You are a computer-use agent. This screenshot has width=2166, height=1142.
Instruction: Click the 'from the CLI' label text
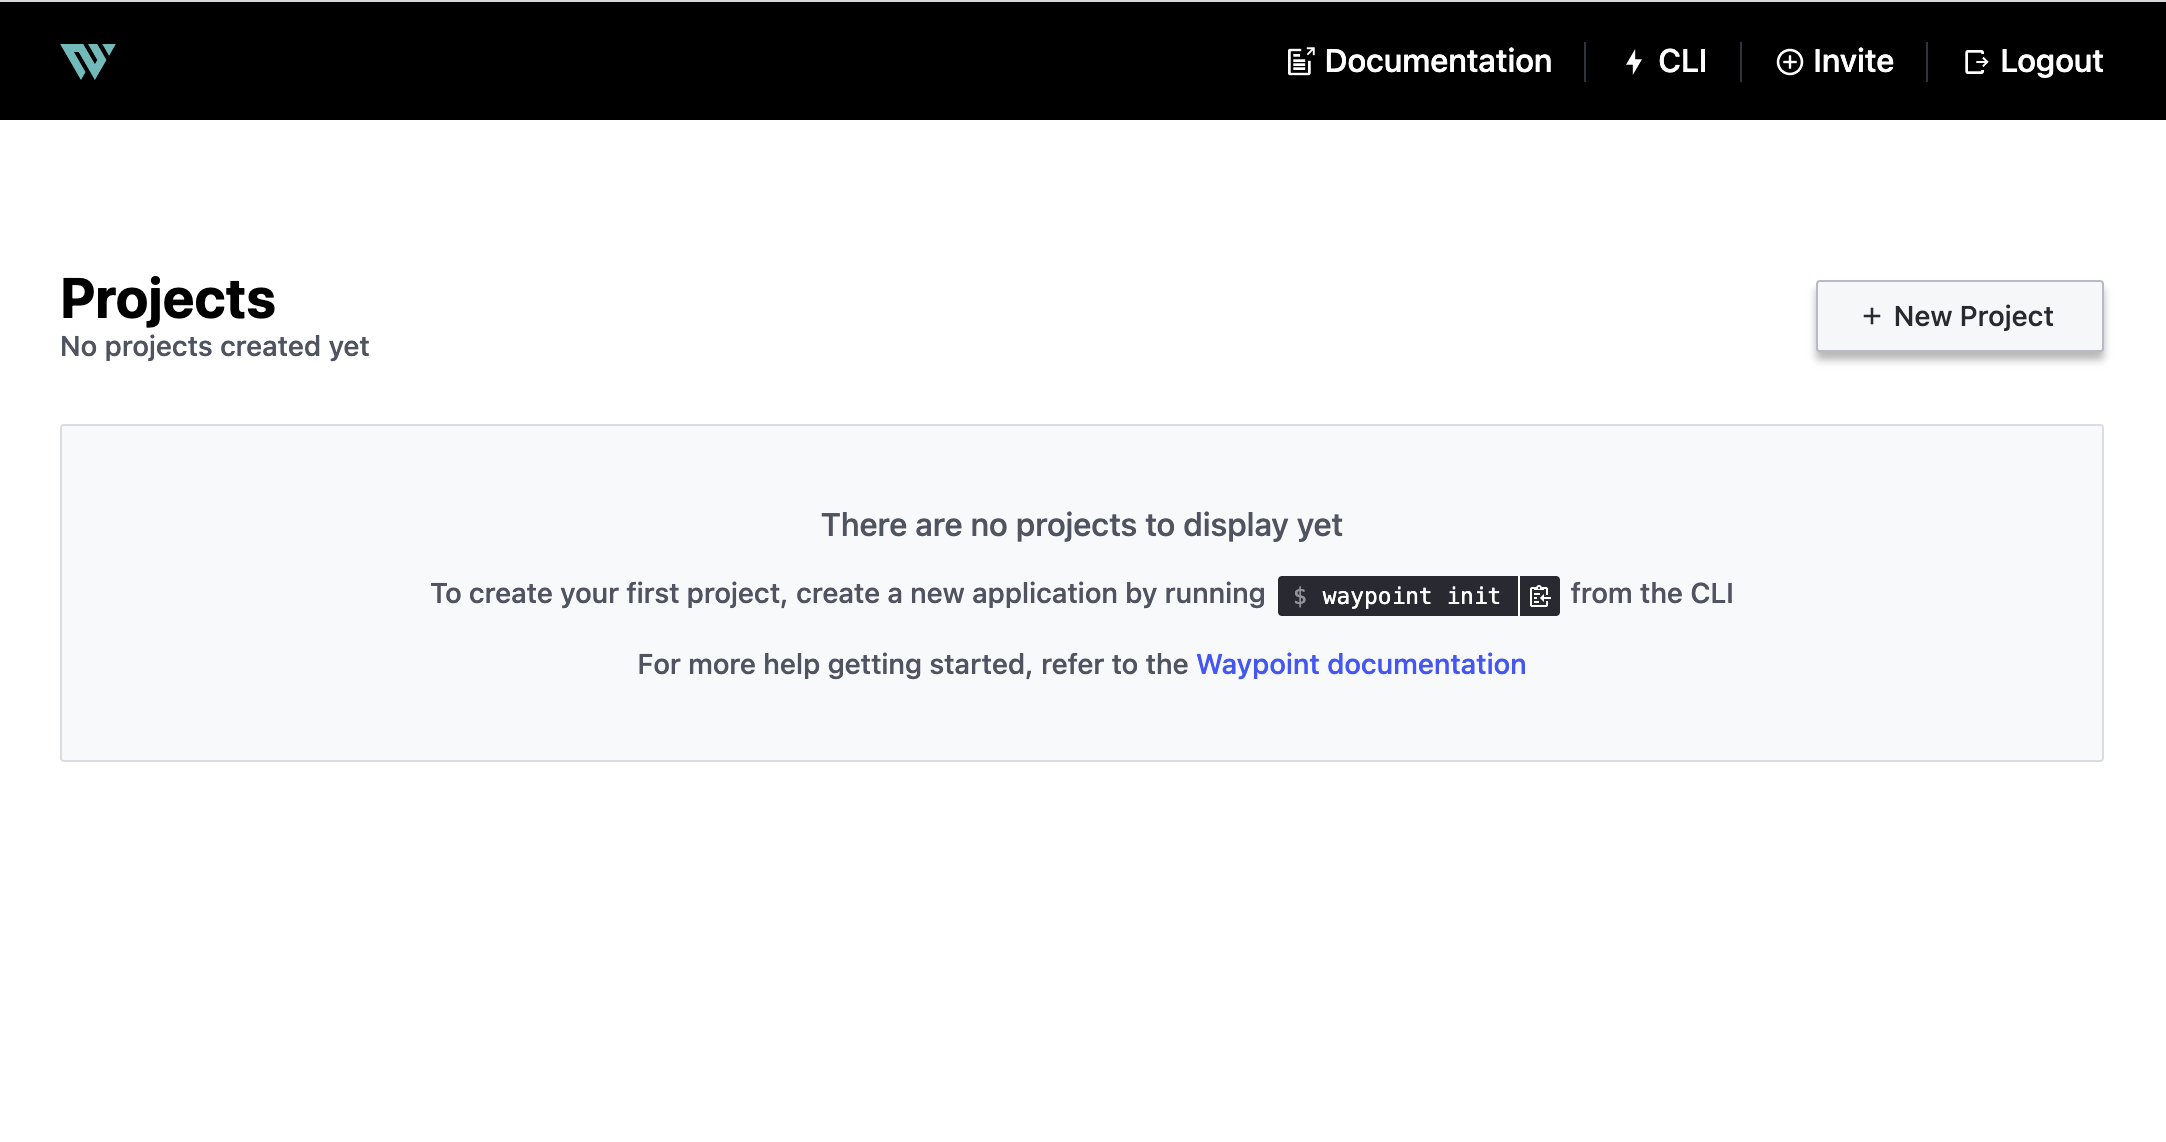[1652, 592]
